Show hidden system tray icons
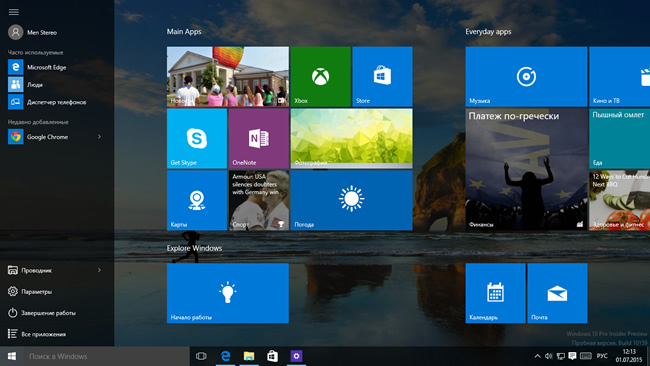 (537, 356)
